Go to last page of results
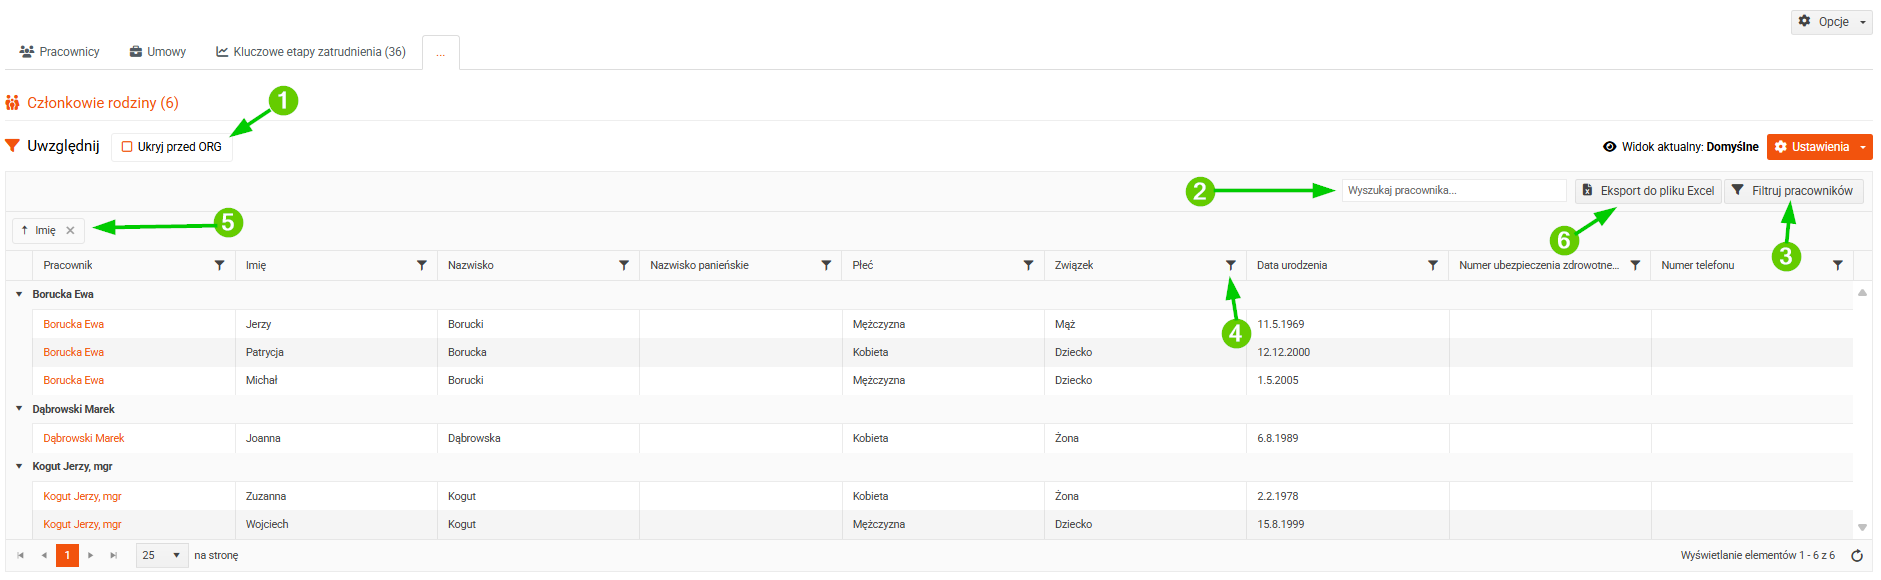Image resolution: width=1881 pixels, height=580 pixels. 113,555
